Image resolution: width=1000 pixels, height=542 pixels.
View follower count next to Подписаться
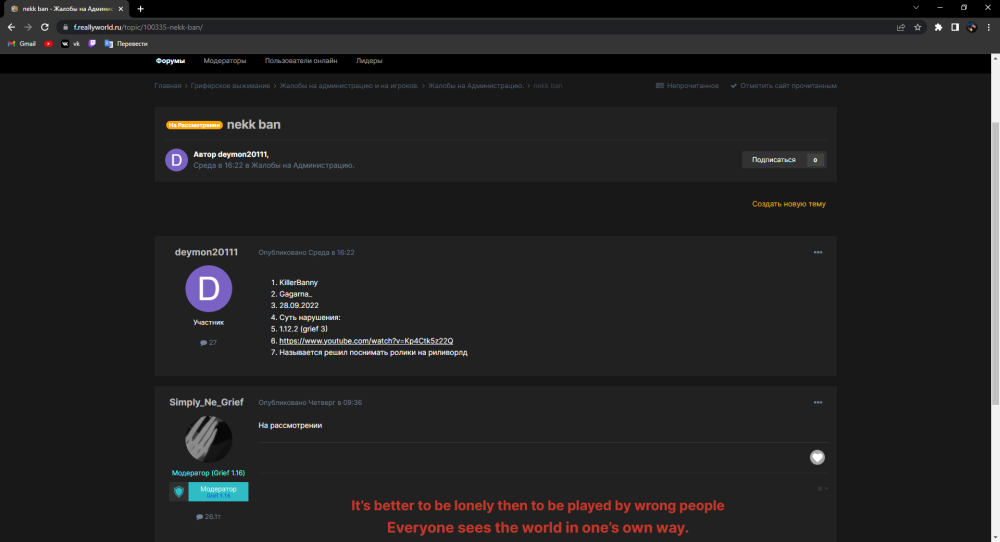[x=815, y=160]
